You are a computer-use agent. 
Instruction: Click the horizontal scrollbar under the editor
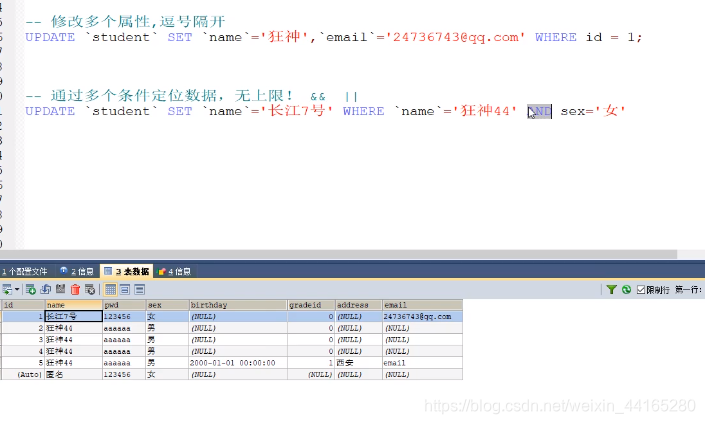(338, 254)
